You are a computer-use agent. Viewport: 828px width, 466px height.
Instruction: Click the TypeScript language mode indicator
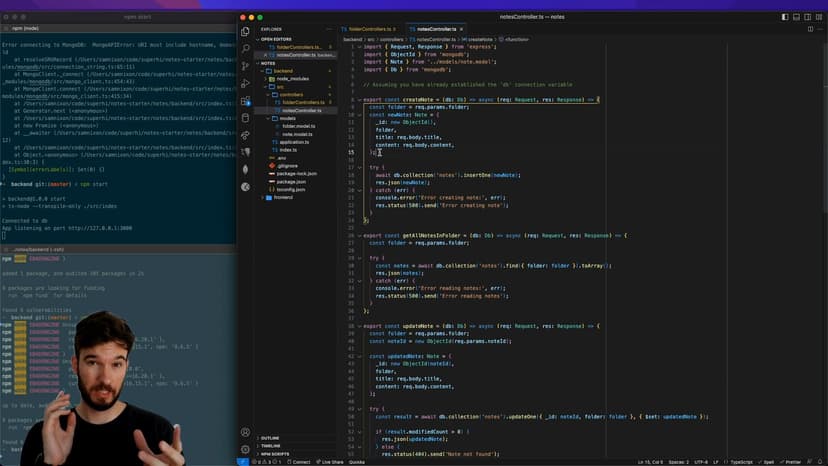point(741,462)
